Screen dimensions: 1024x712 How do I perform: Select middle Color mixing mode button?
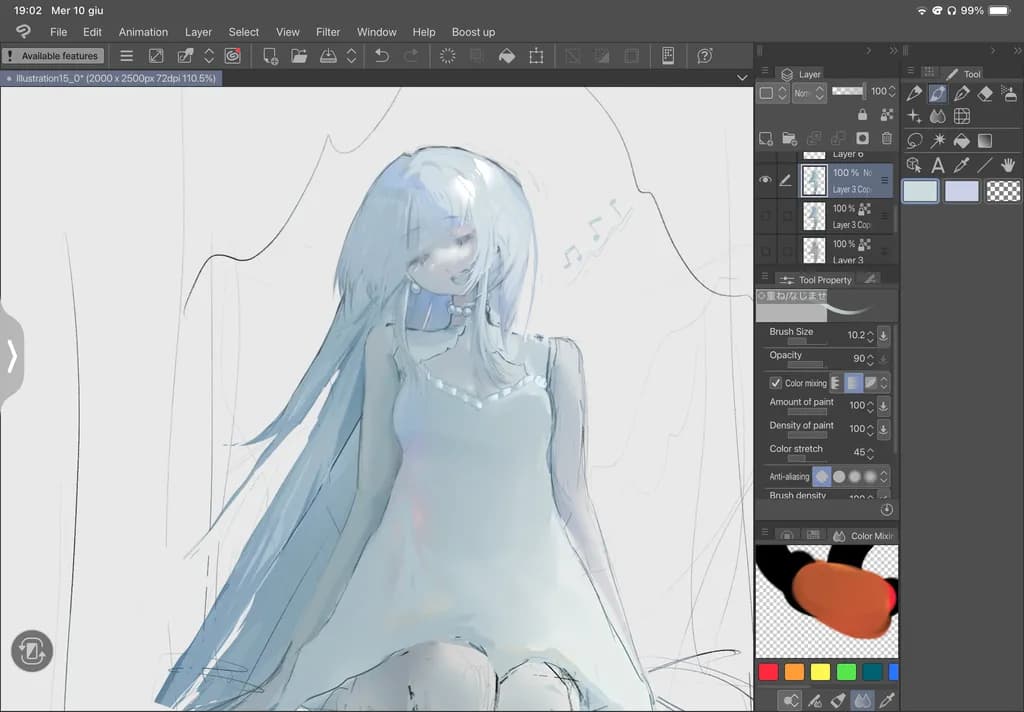pyautogui.click(x=853, y=383)
